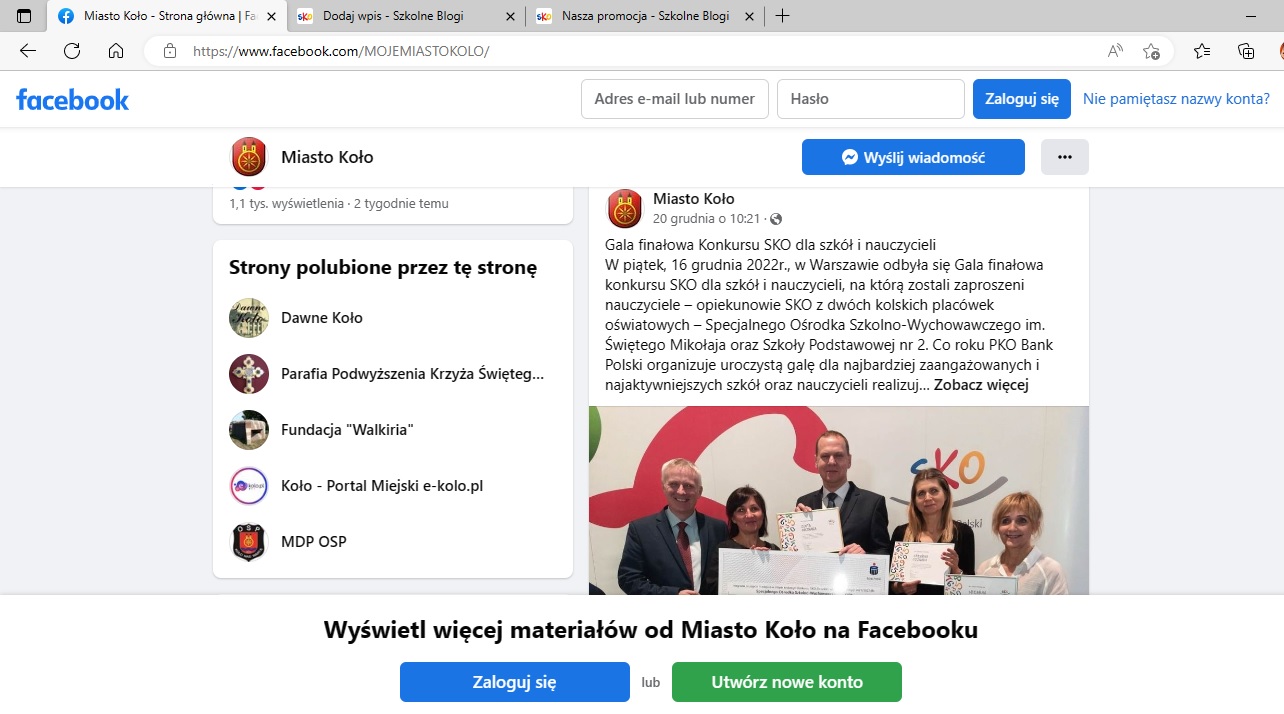
Task: Close the Miasto Koło Facebook tab
Action: tap(273, 16)
